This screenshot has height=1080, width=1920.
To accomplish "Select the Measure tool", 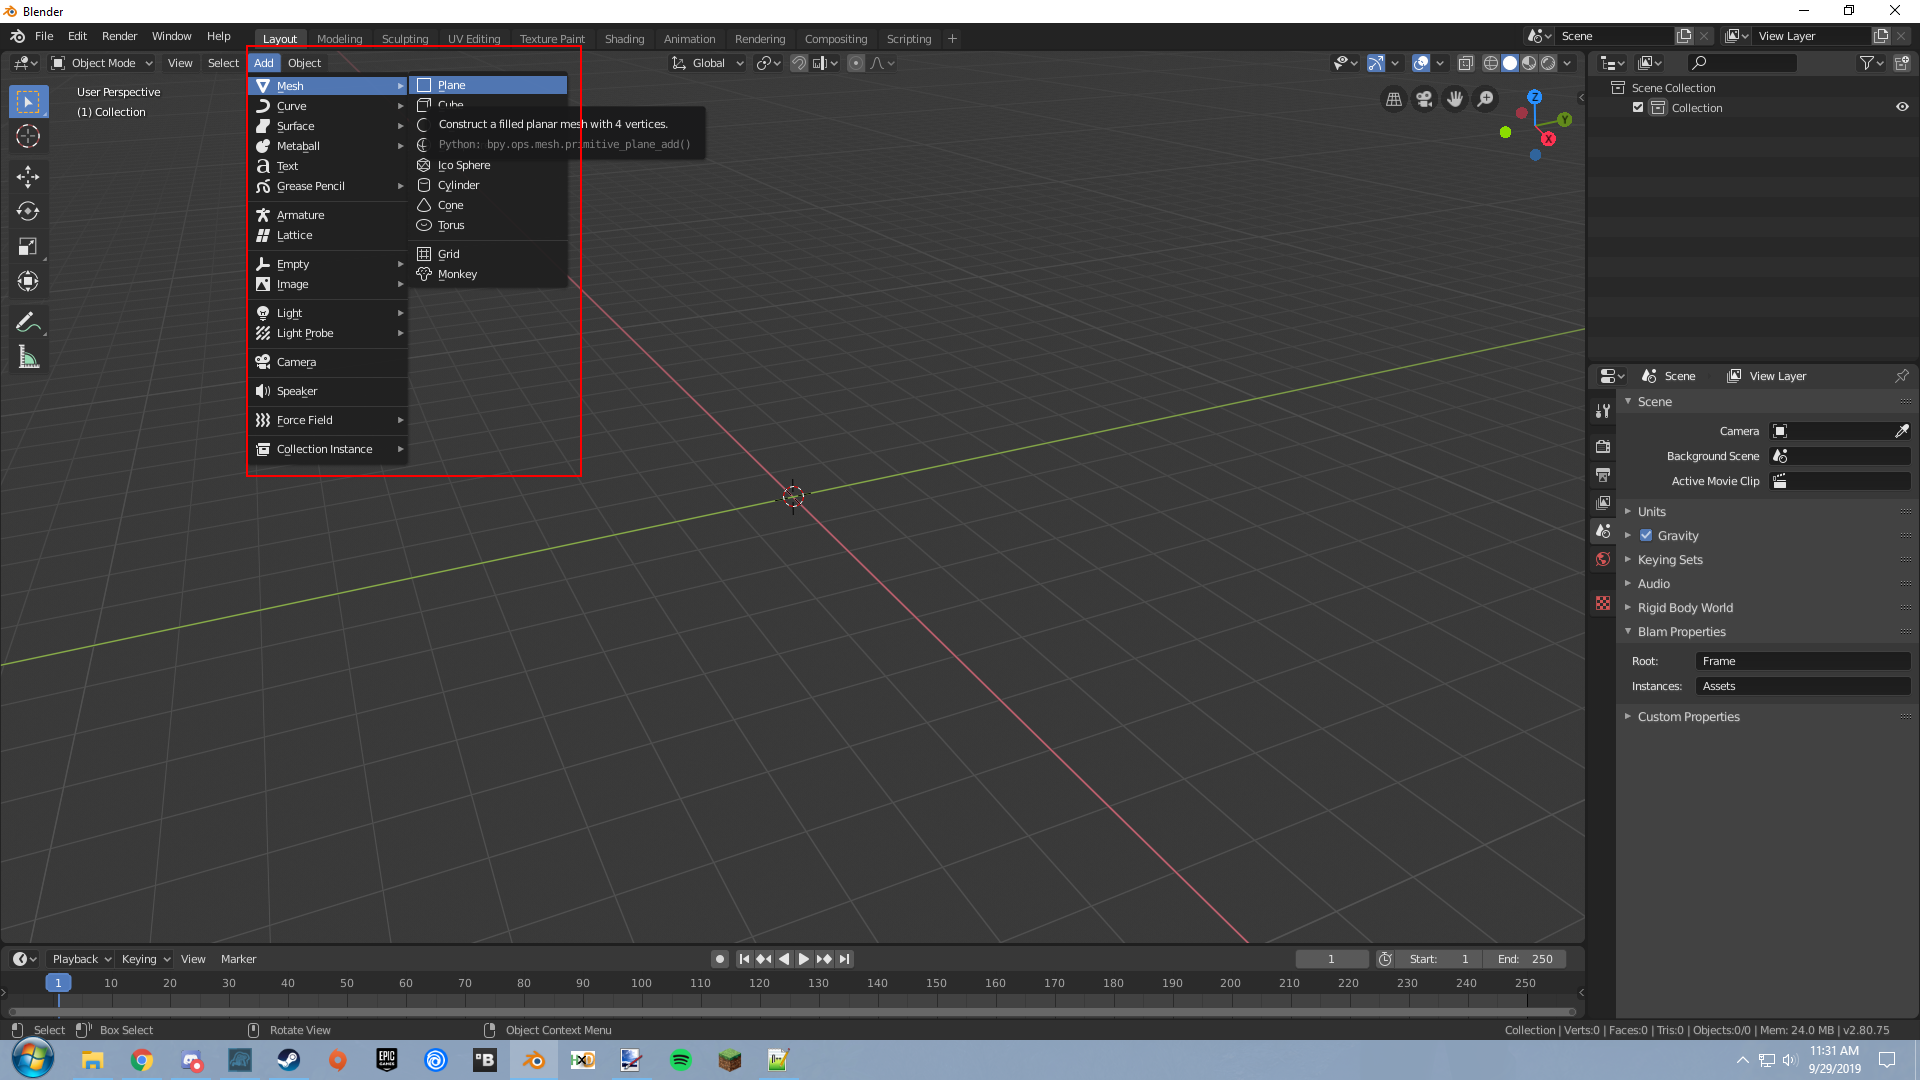I will point(28,358).
